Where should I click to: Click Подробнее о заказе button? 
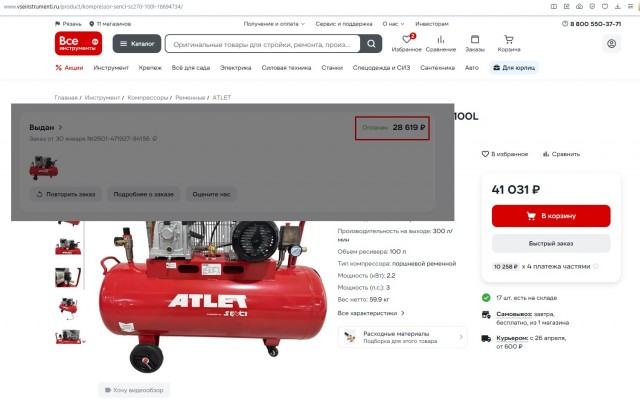click(x=144, y=194)
